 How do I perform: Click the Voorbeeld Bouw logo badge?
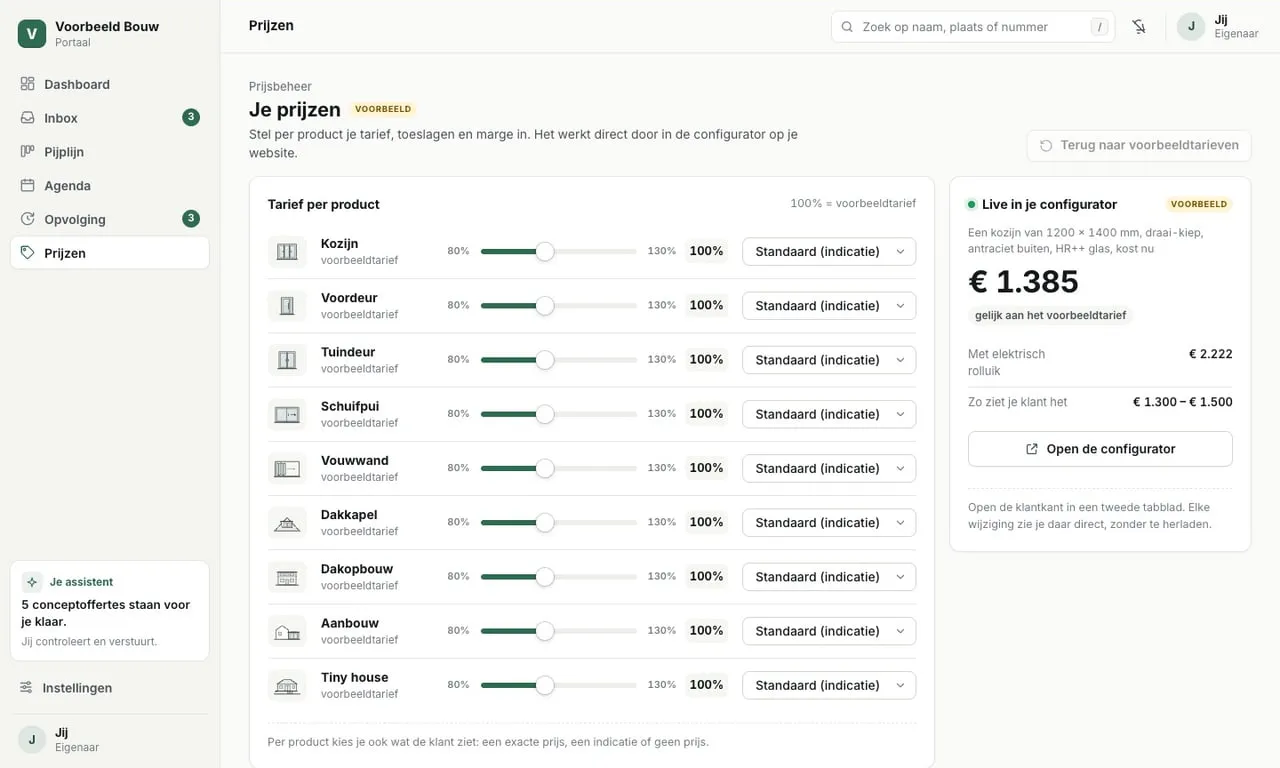(x=32, y=34)
